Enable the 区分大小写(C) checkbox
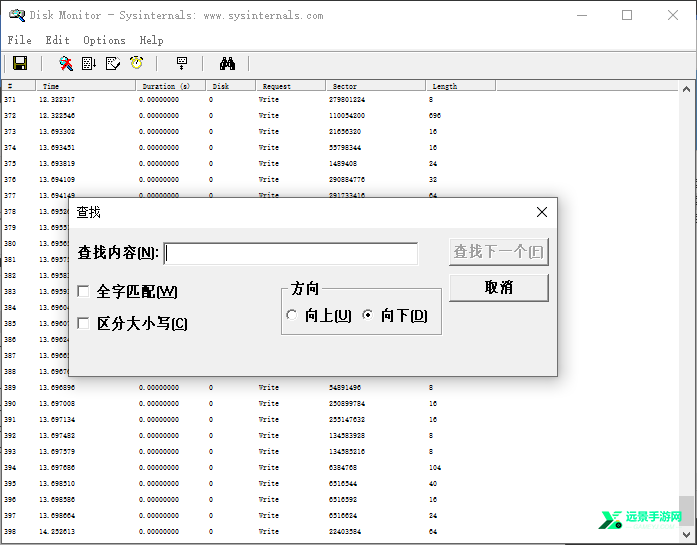Image resolution: width=697 pixels, height=545 pixels. (83, 323)
